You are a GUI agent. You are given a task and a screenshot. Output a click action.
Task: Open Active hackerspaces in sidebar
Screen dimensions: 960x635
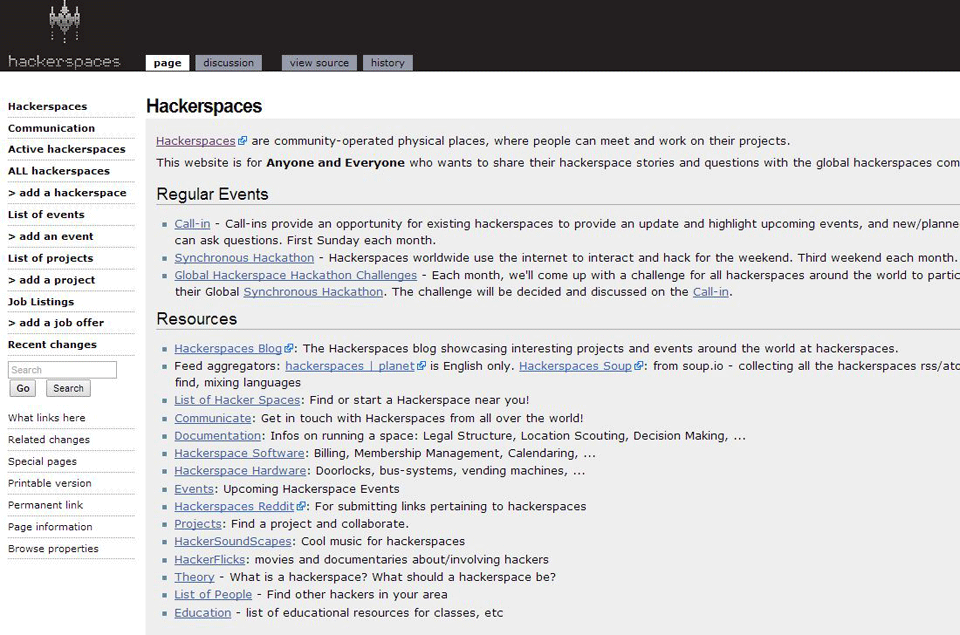tap(67, 150)
